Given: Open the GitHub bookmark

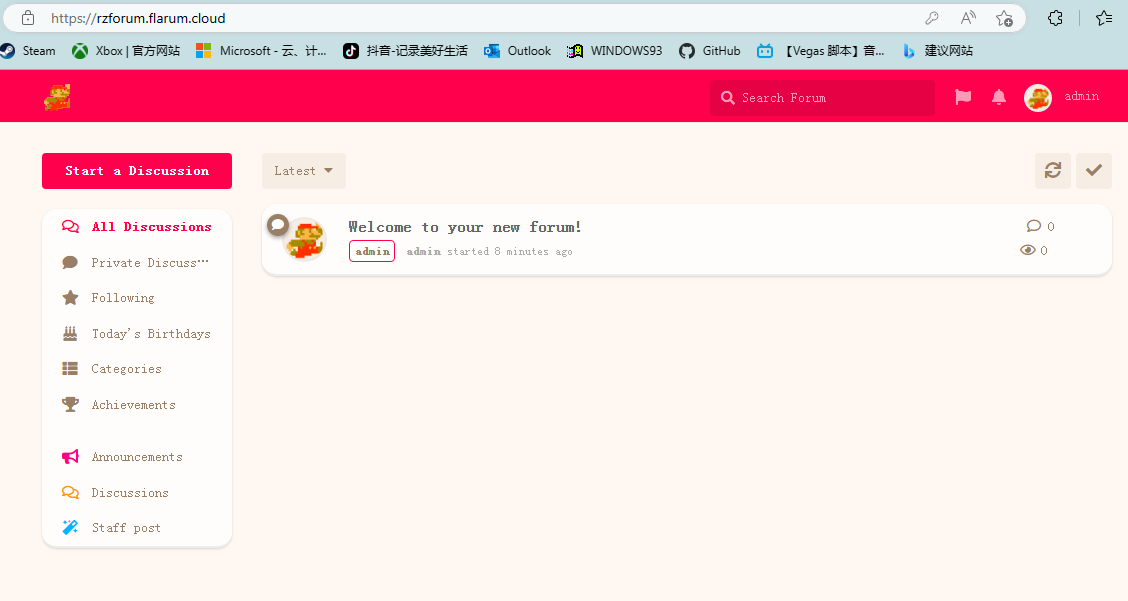Looking at the screenshot, I should [x=709, y=50].
